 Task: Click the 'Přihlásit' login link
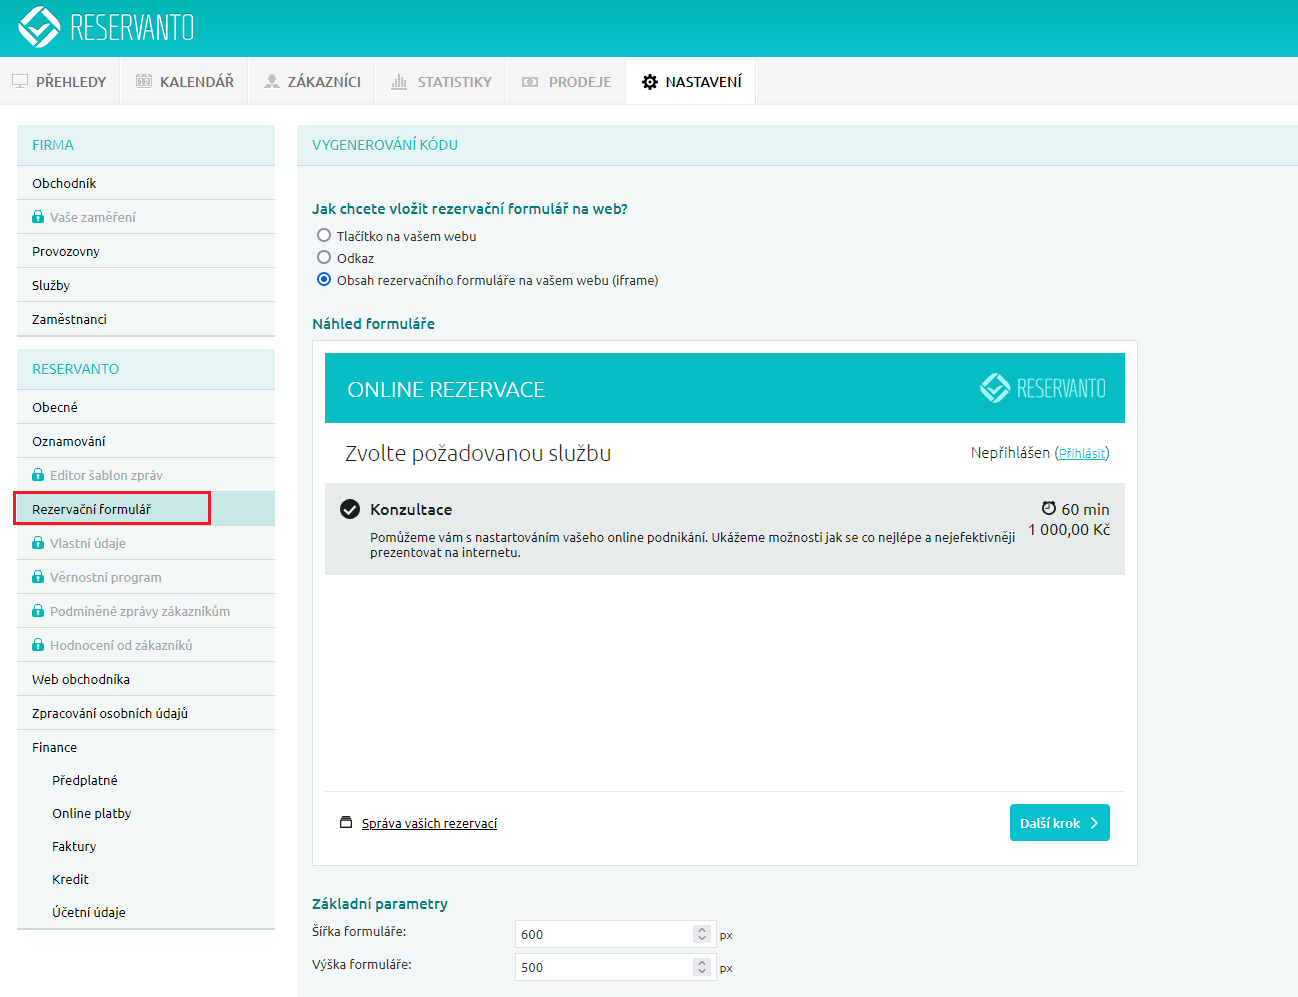pos(1082,453)
